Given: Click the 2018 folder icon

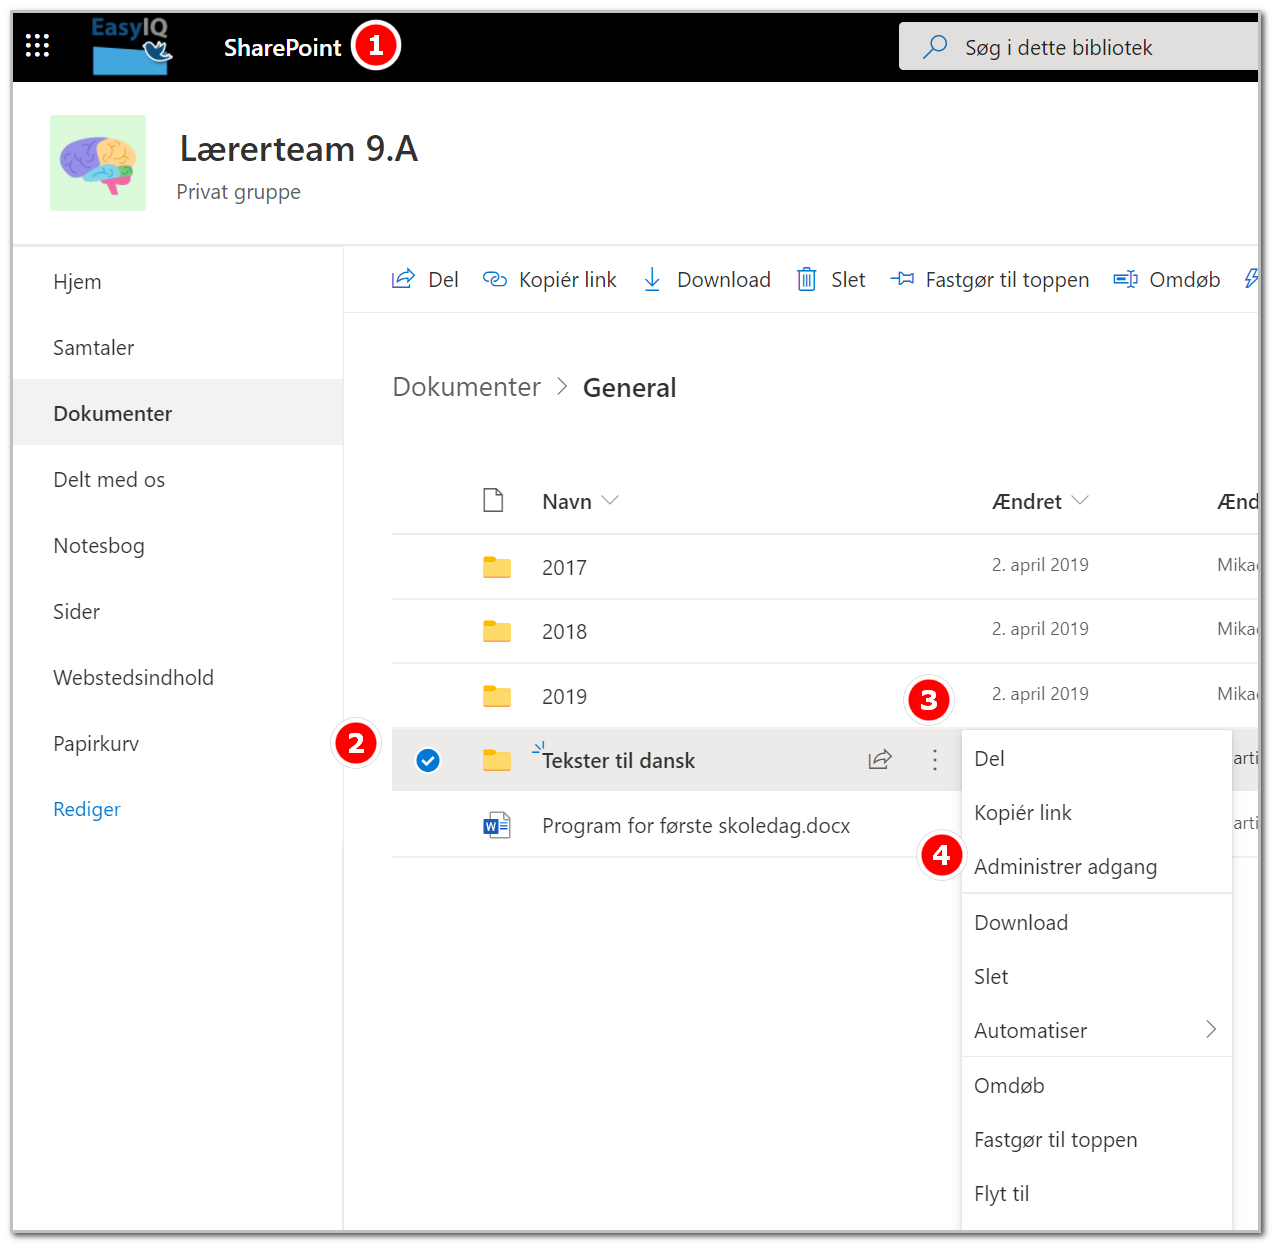Looking at the screenshot, I should (497, 631).
